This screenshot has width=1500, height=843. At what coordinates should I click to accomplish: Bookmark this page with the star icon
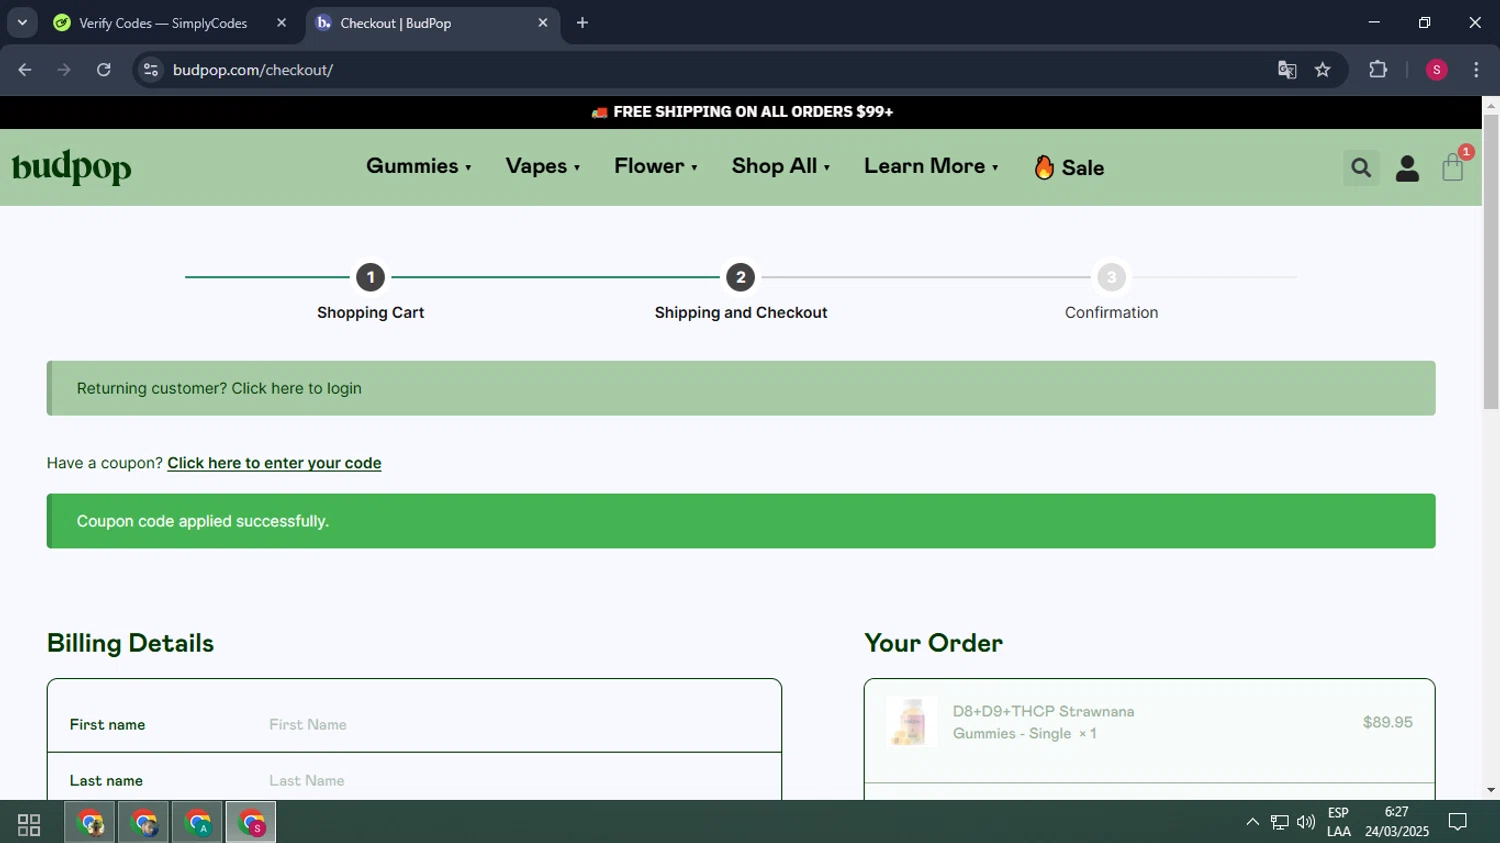click(x=1323, y=70)
